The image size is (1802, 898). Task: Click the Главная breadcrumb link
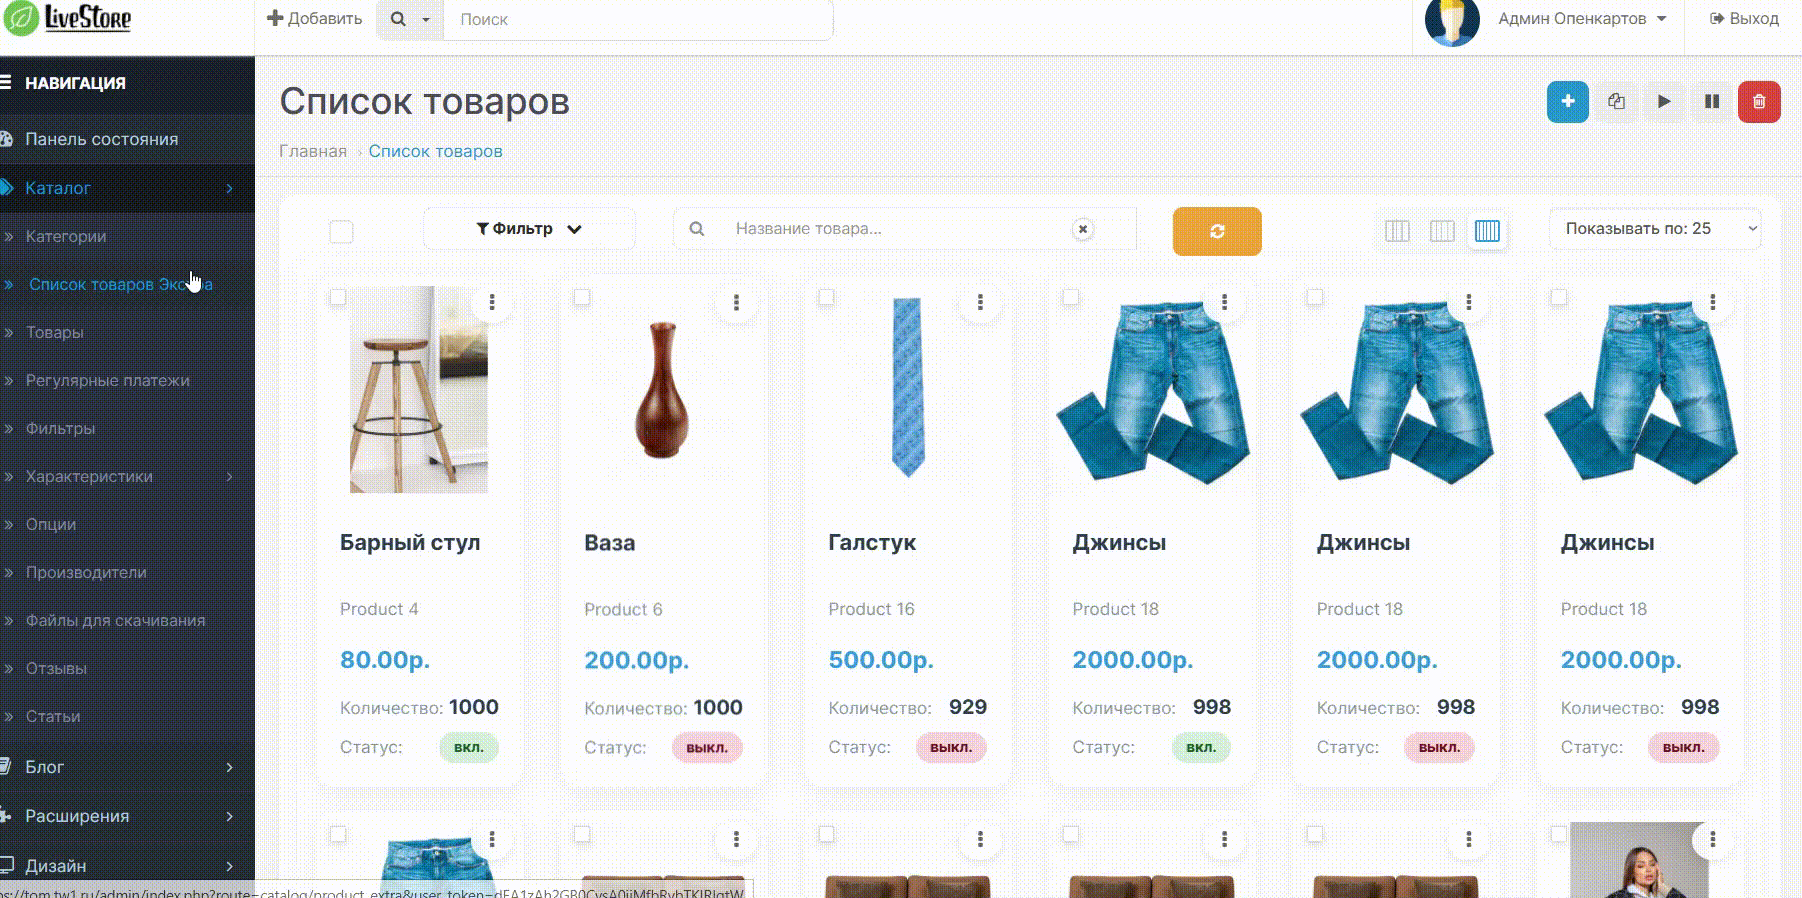313,151
